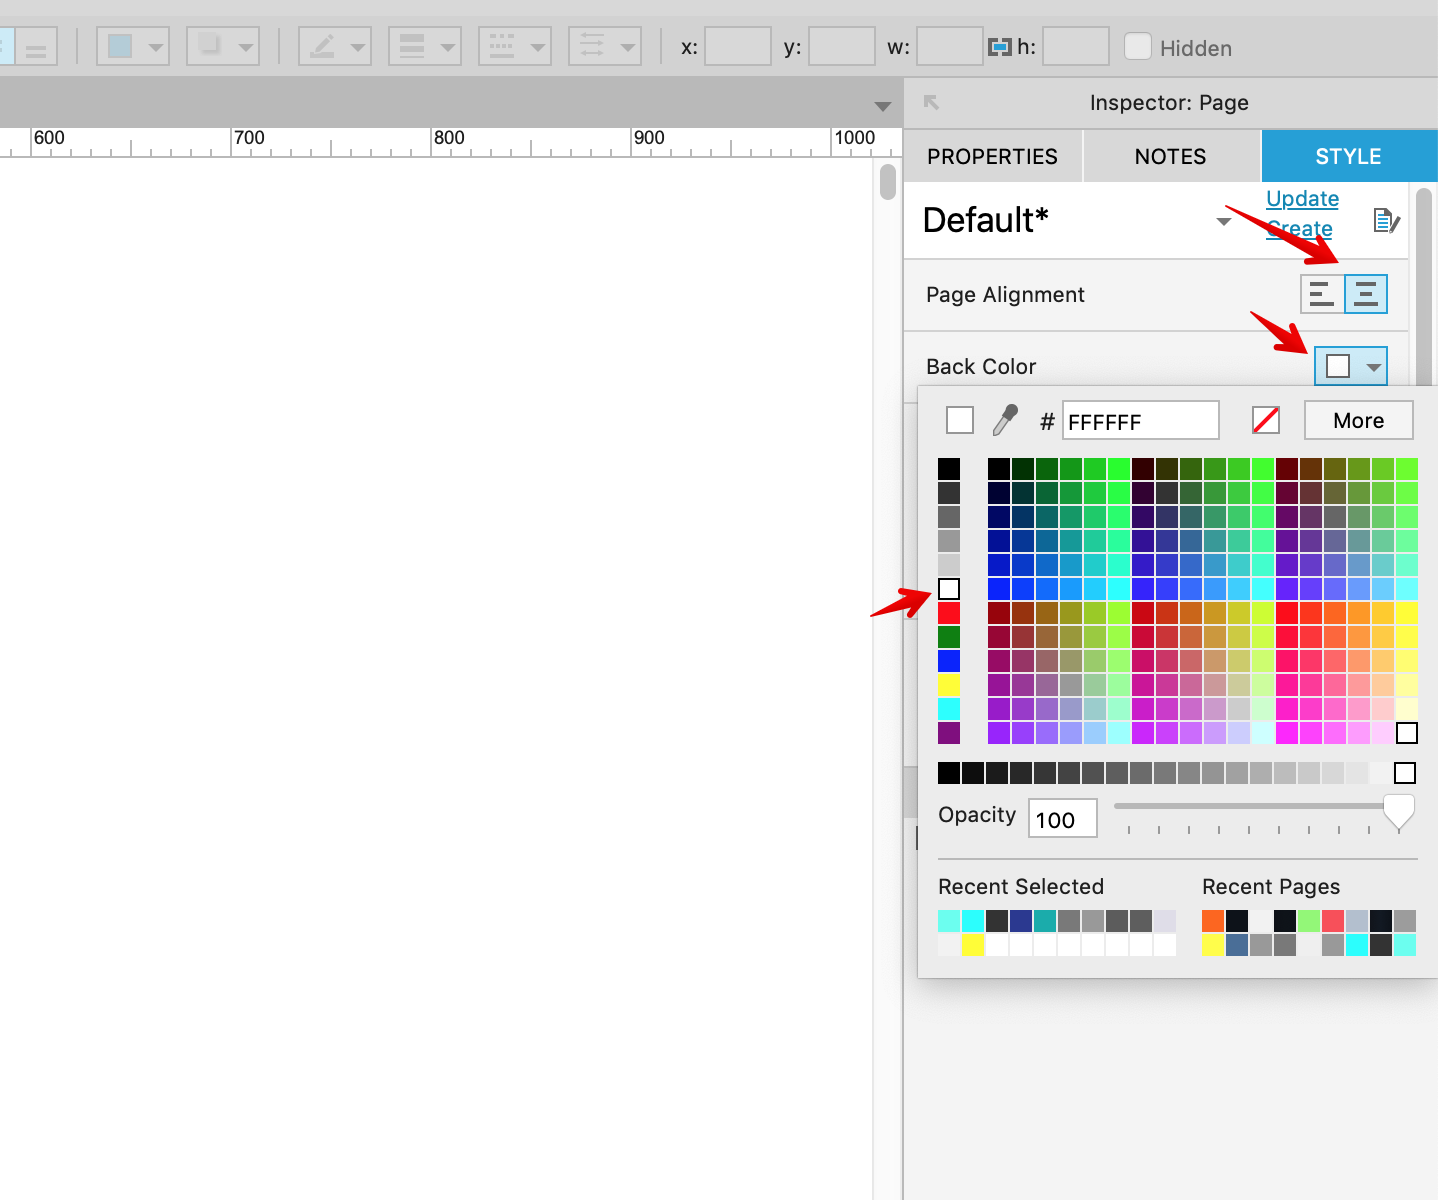Screen dimensions: 1438x1200
Task: Click the "Back Color" label
Action: [981, 367]
